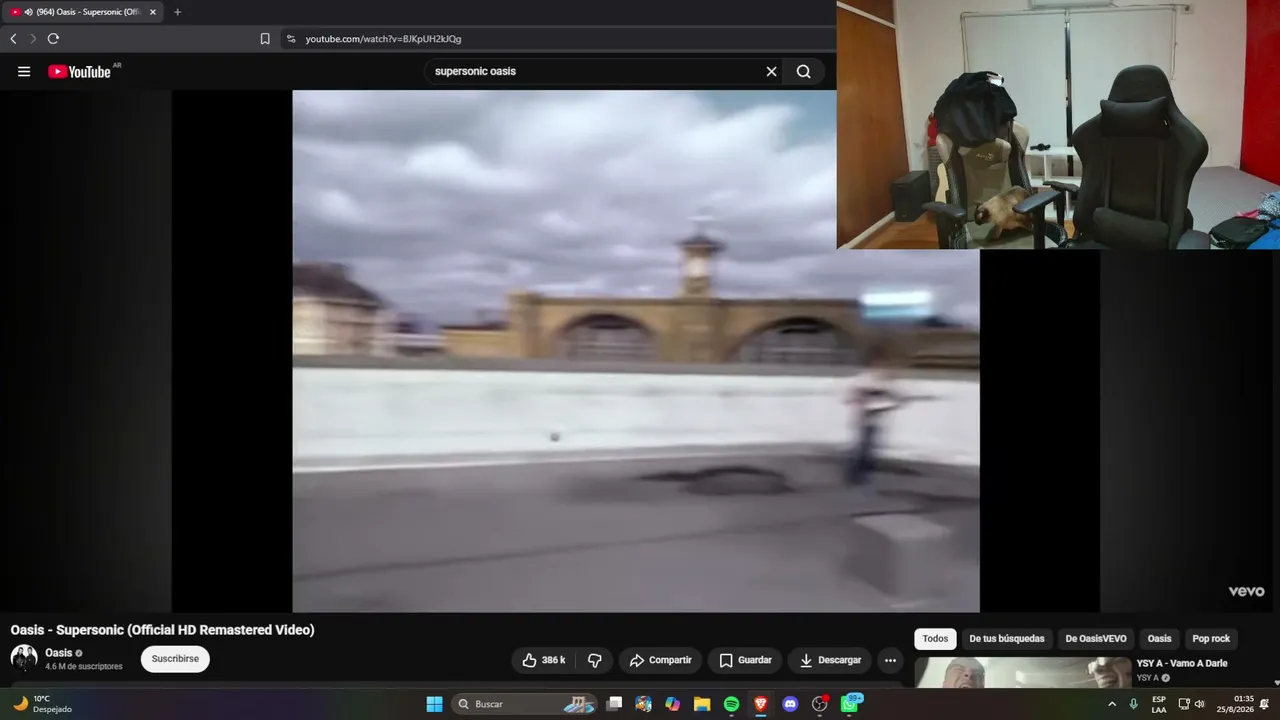
Task: Select the De tus búsquedas chip
Action: coord(1006,639)
